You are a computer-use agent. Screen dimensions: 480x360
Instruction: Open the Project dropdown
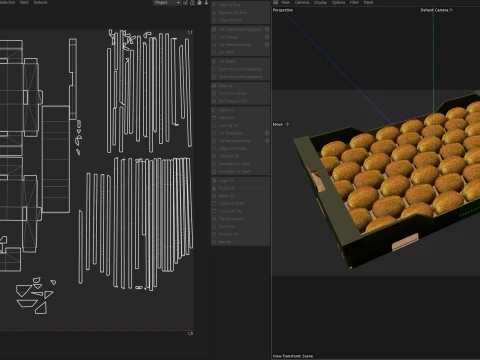(x=167, y=3)
